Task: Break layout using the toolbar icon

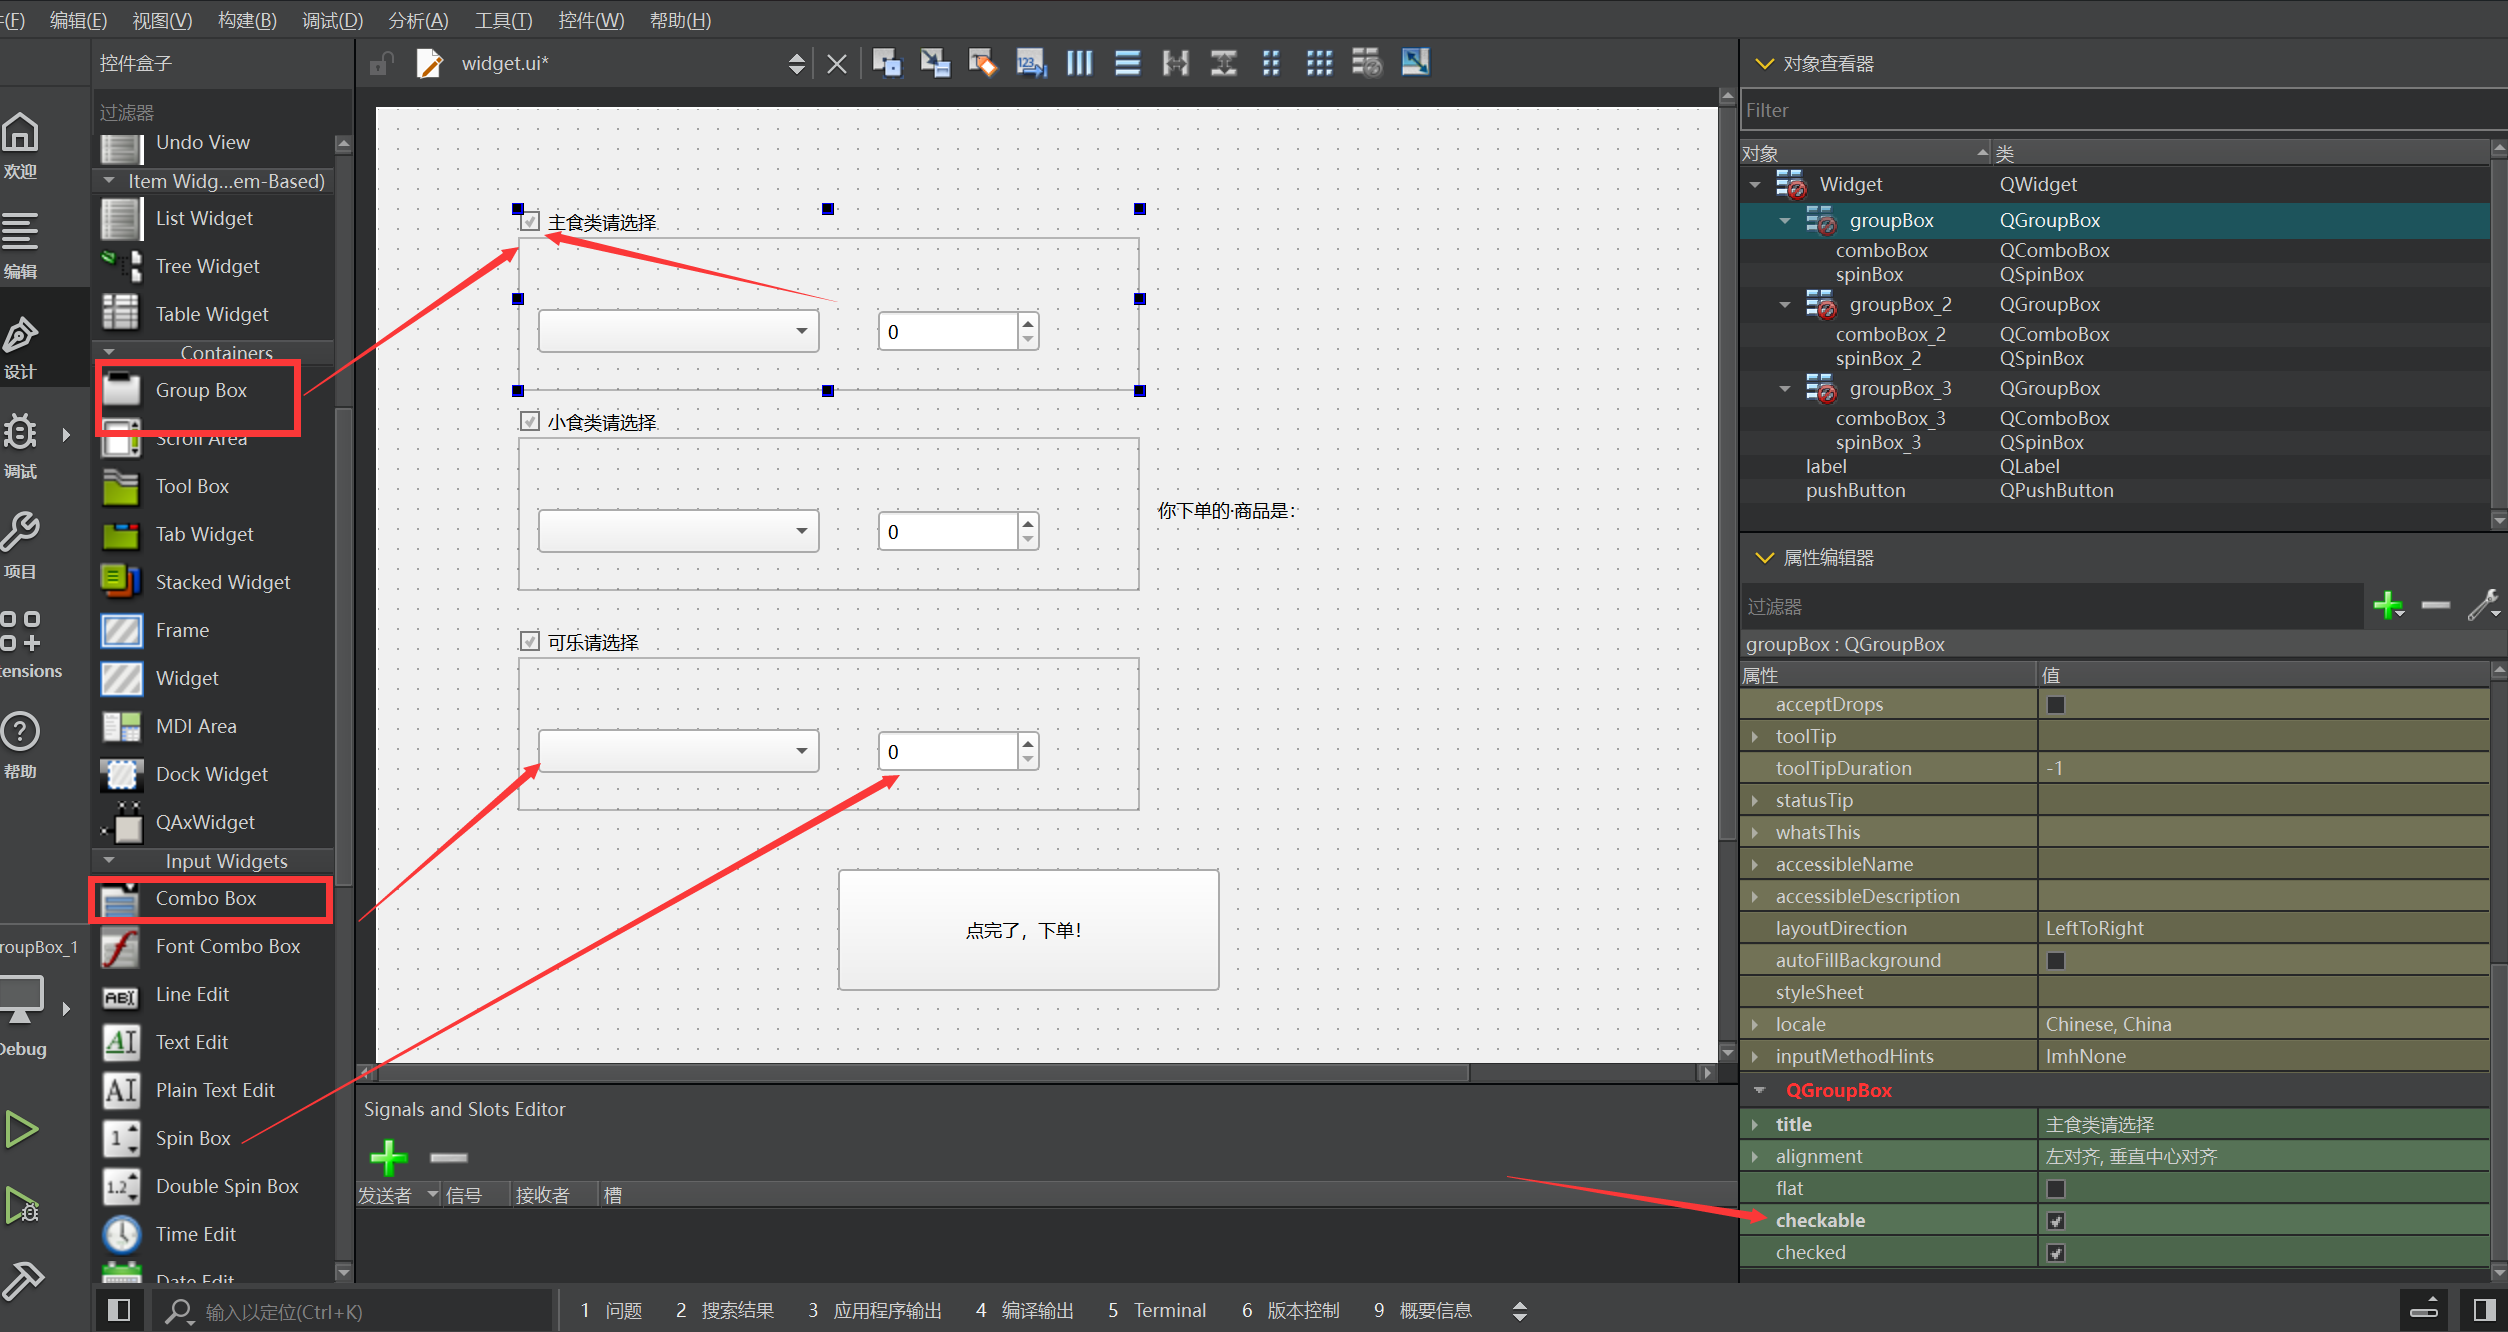Action: pyautogui.click(x=1367, y=63)
